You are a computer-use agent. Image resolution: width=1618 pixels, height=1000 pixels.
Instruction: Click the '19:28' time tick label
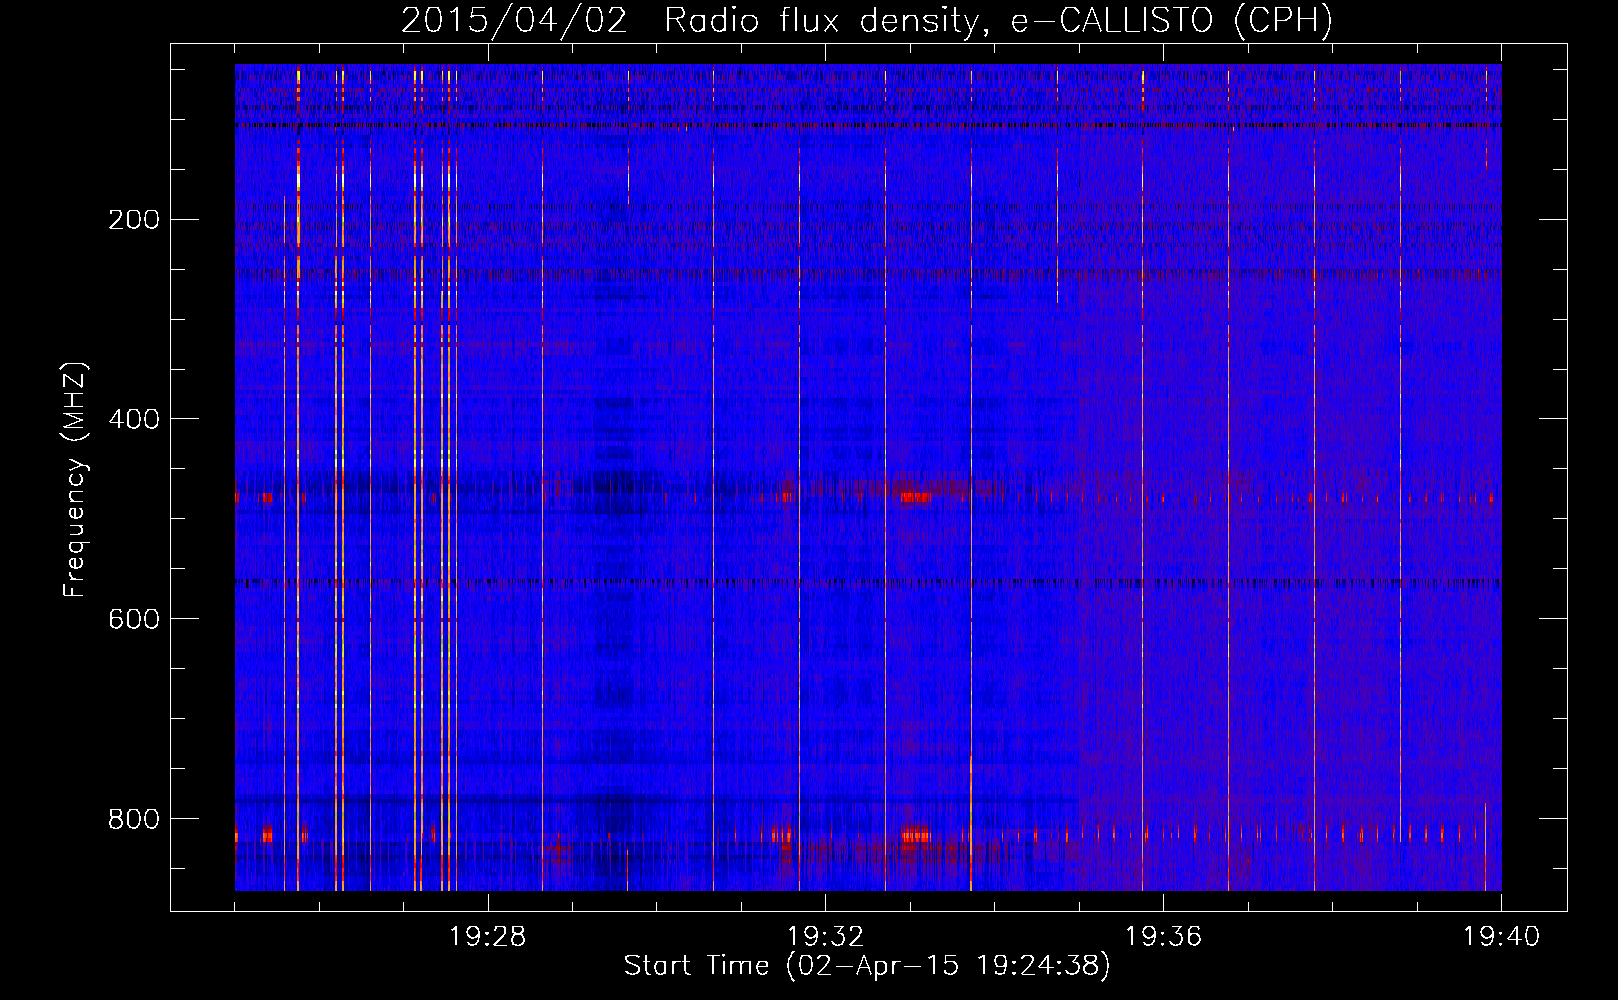click(487, 937)
